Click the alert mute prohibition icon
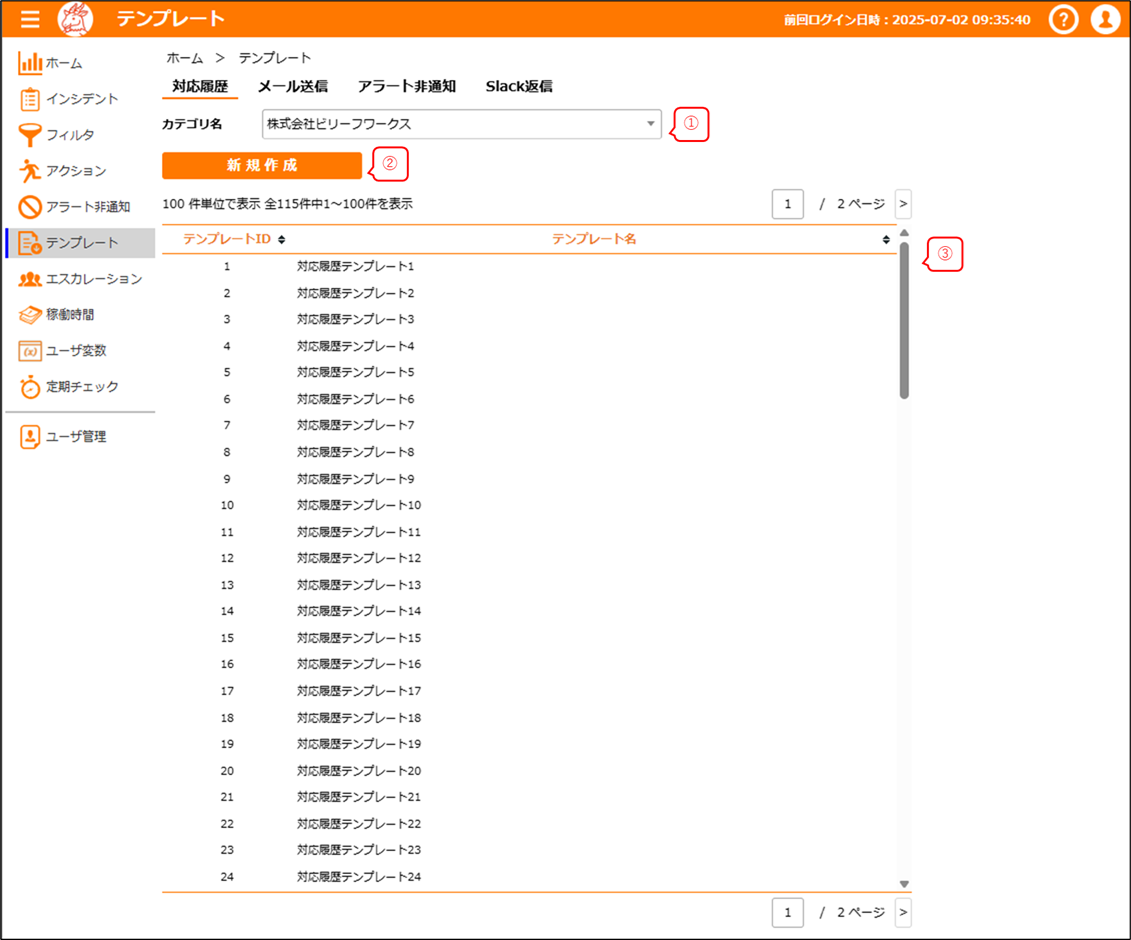The height and width of the screenshot is (940, 1131). 30,207
